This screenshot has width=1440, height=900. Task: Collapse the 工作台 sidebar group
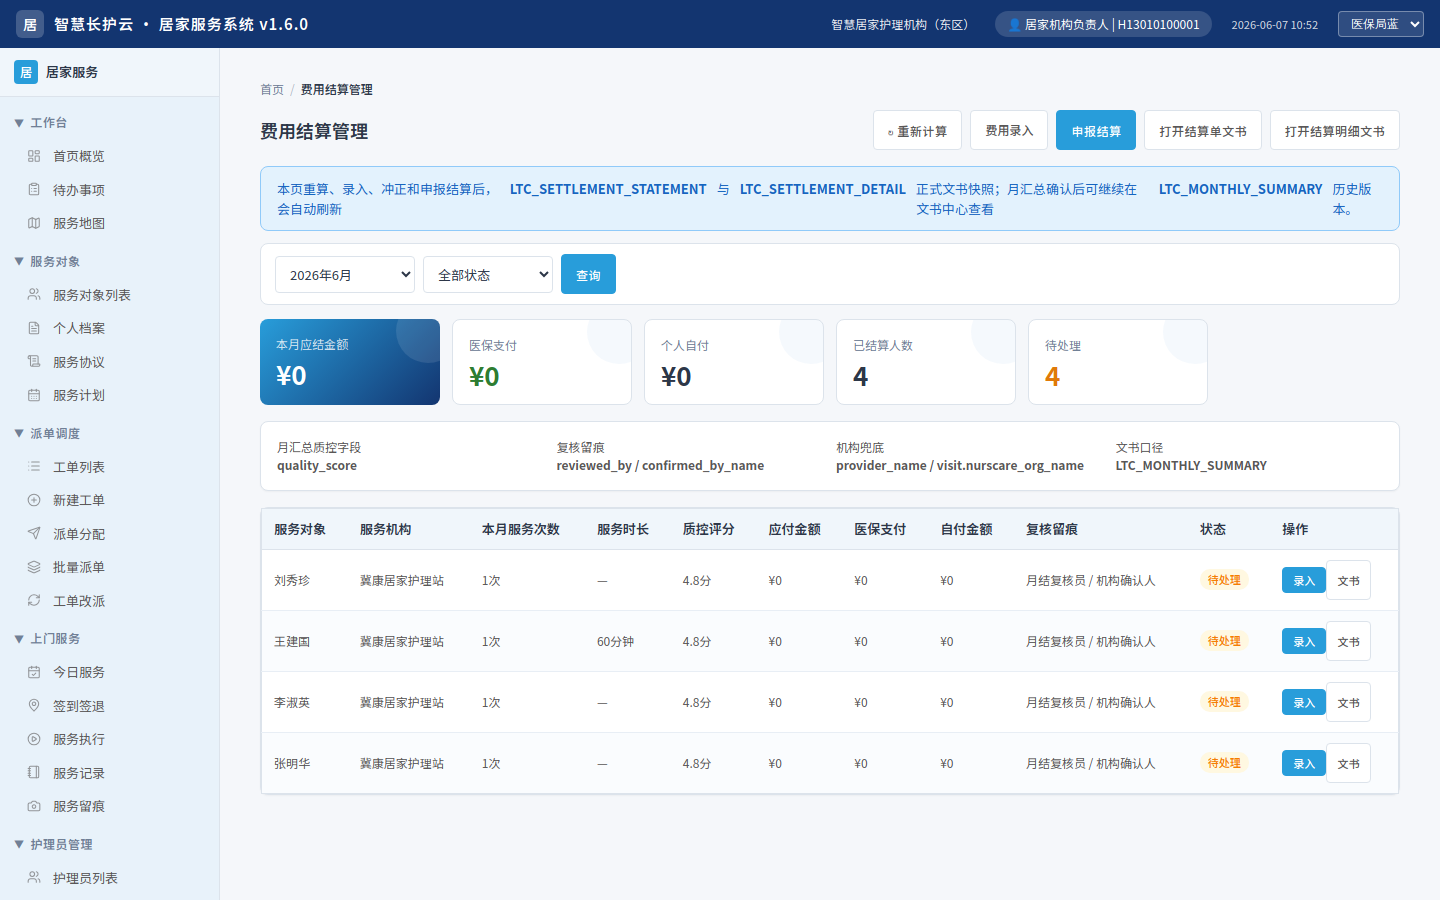(19, 123)
